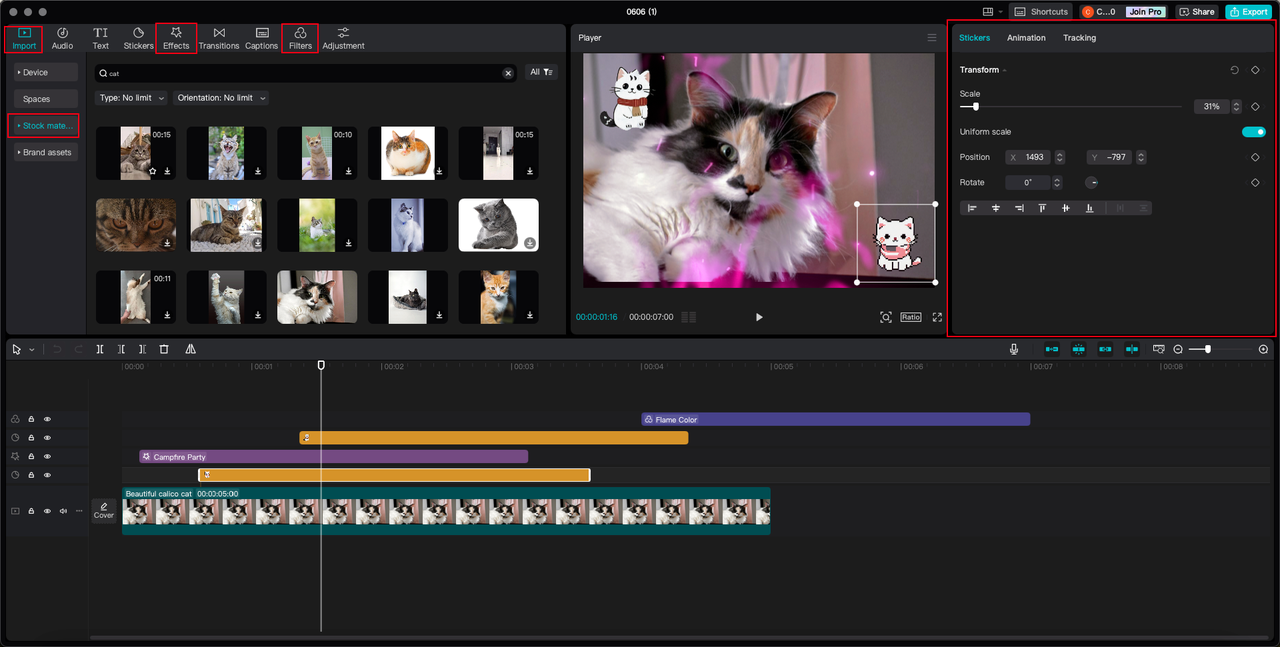
Task: Select the Stickers properties tab
Action: (974, 38)
